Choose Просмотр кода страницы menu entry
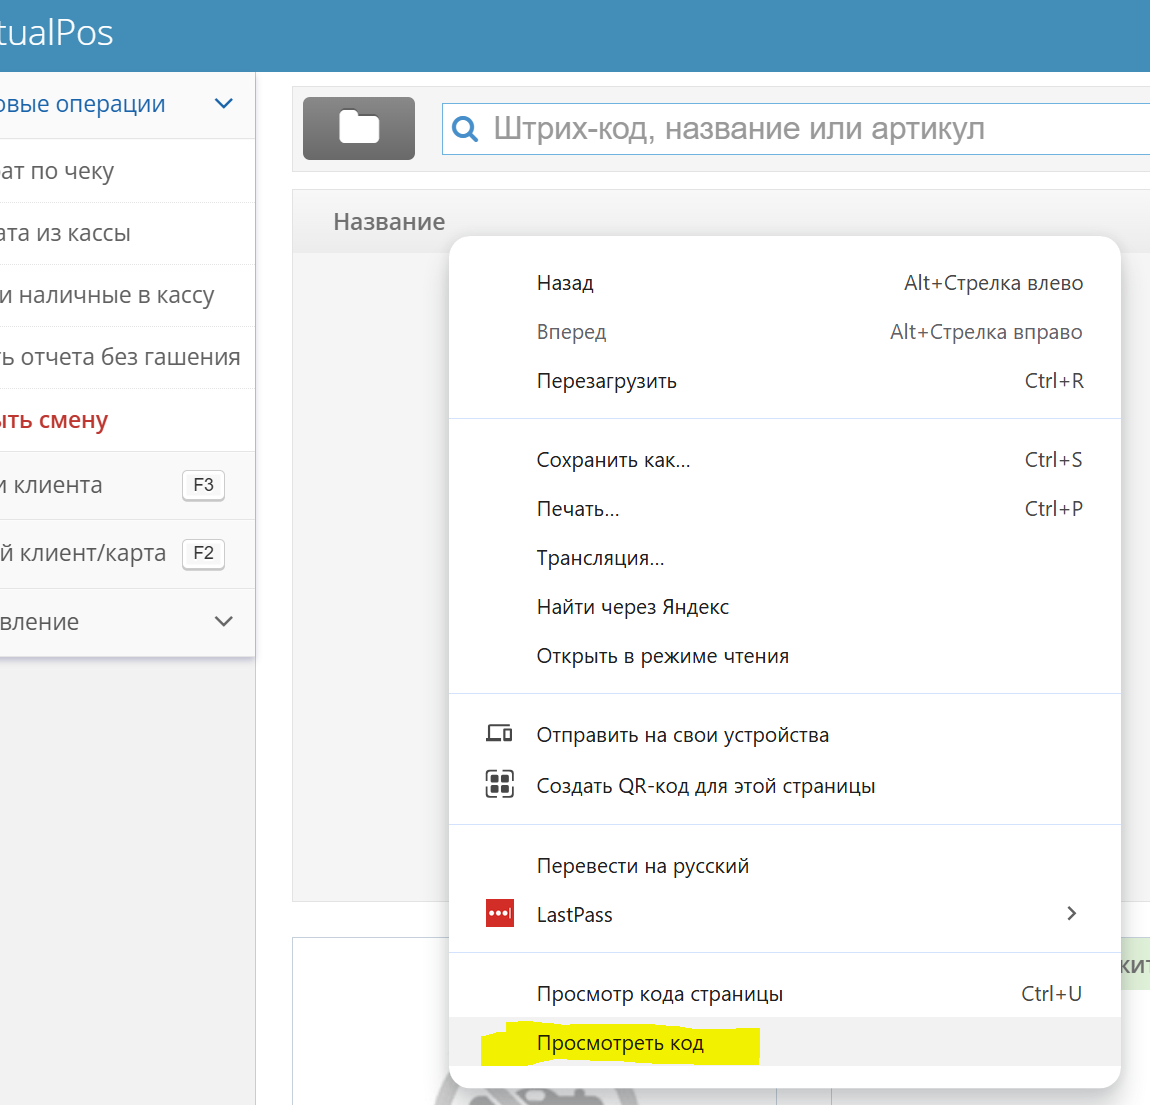This screenshot has width=1150, height=1105. click(x=660, y=994)
